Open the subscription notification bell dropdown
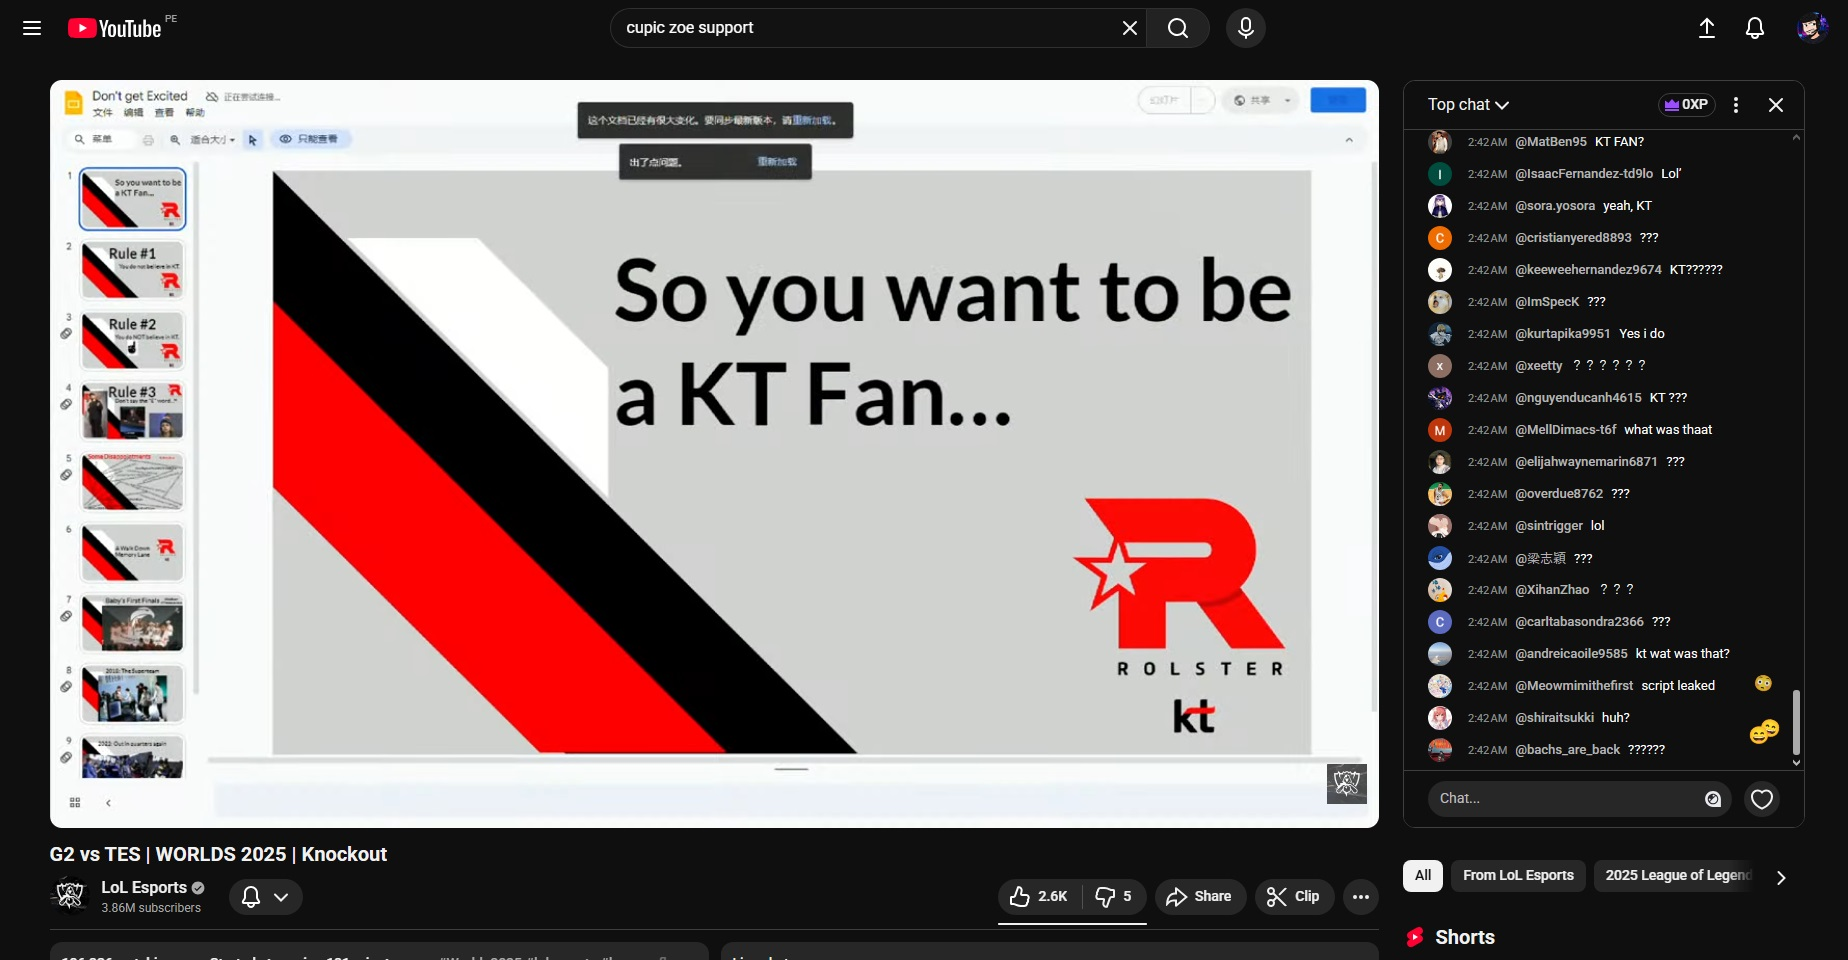 coord(266,897)
